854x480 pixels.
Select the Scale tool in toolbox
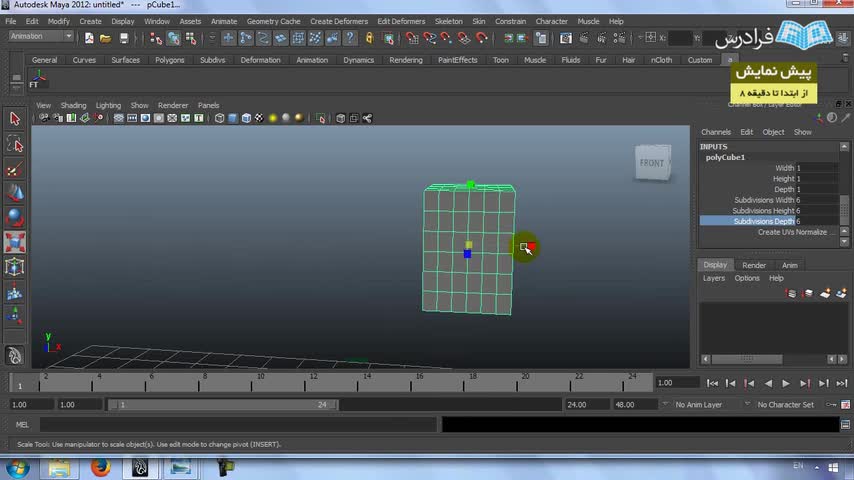click(15, 242)
